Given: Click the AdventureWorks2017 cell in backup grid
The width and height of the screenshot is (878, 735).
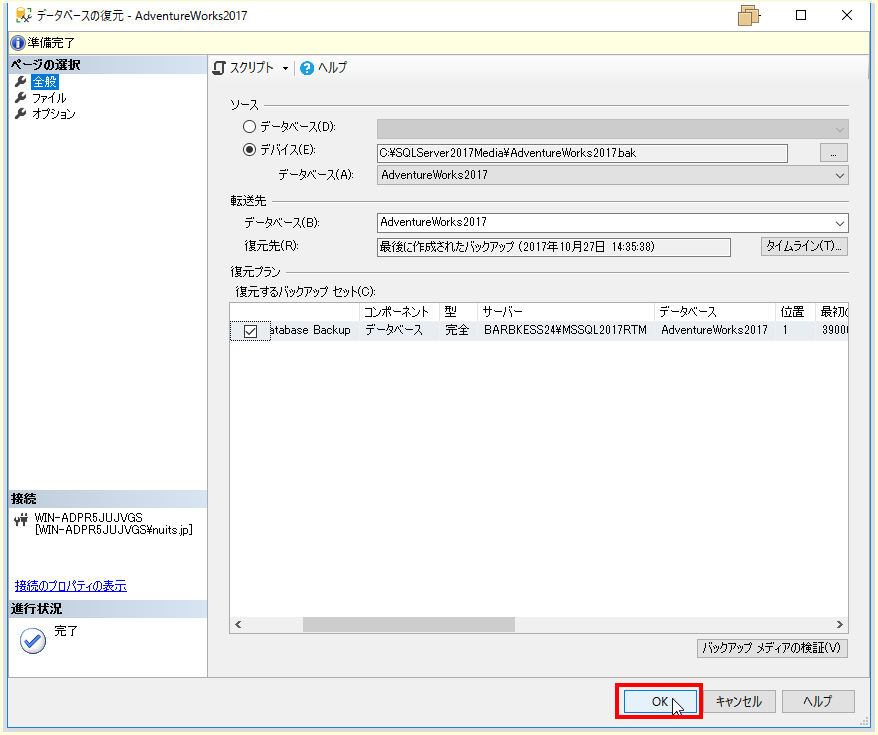Looking at the screenshot, I should click(x=714, y=330).
